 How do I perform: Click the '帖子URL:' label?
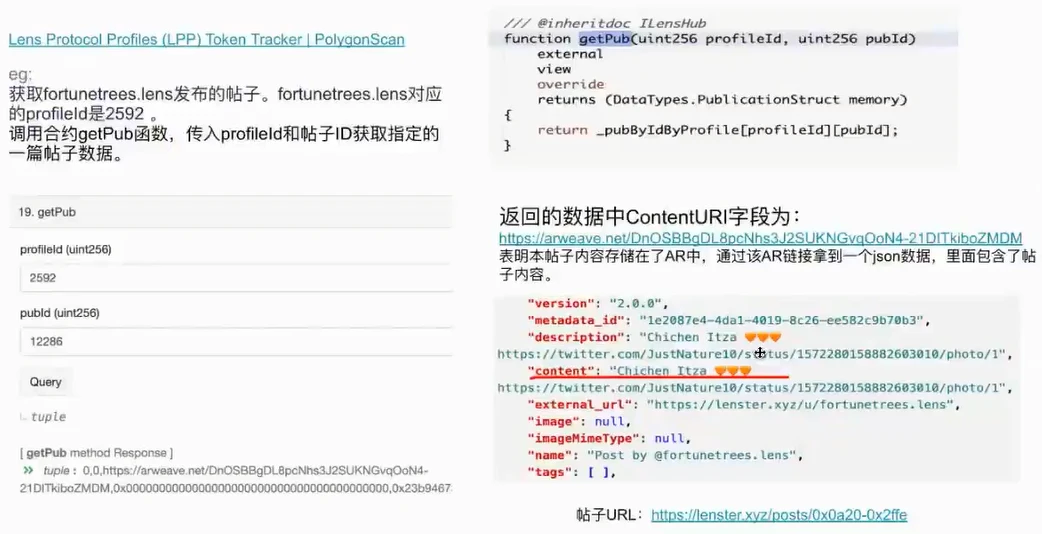tap(610, 515)
